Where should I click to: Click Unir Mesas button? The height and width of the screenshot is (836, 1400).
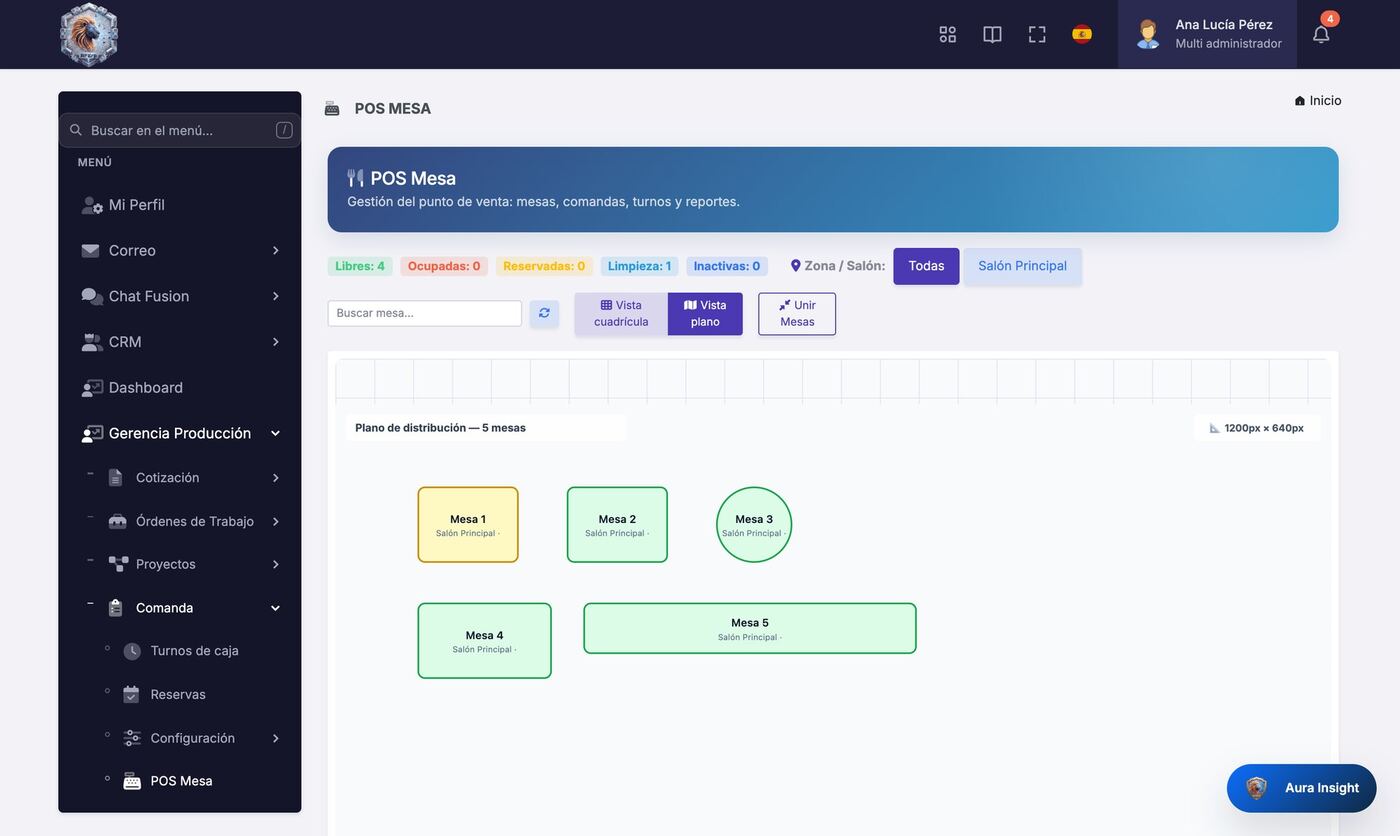pyautogui.click(x=797, y=314)
